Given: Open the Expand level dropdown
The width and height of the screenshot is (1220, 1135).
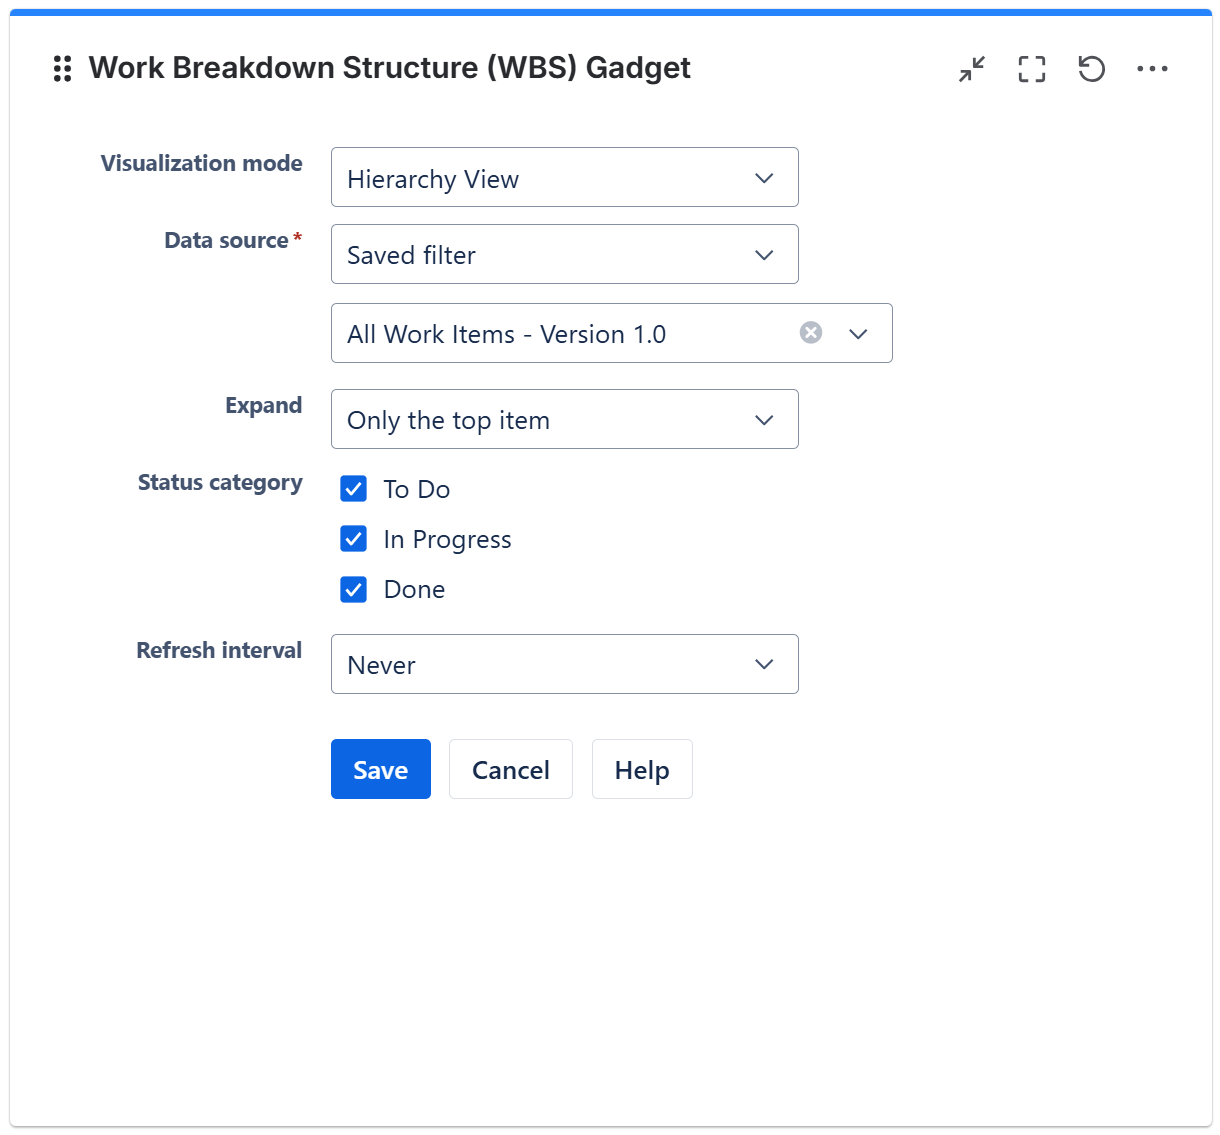Looking at the screenshot, I should [564, 420].
